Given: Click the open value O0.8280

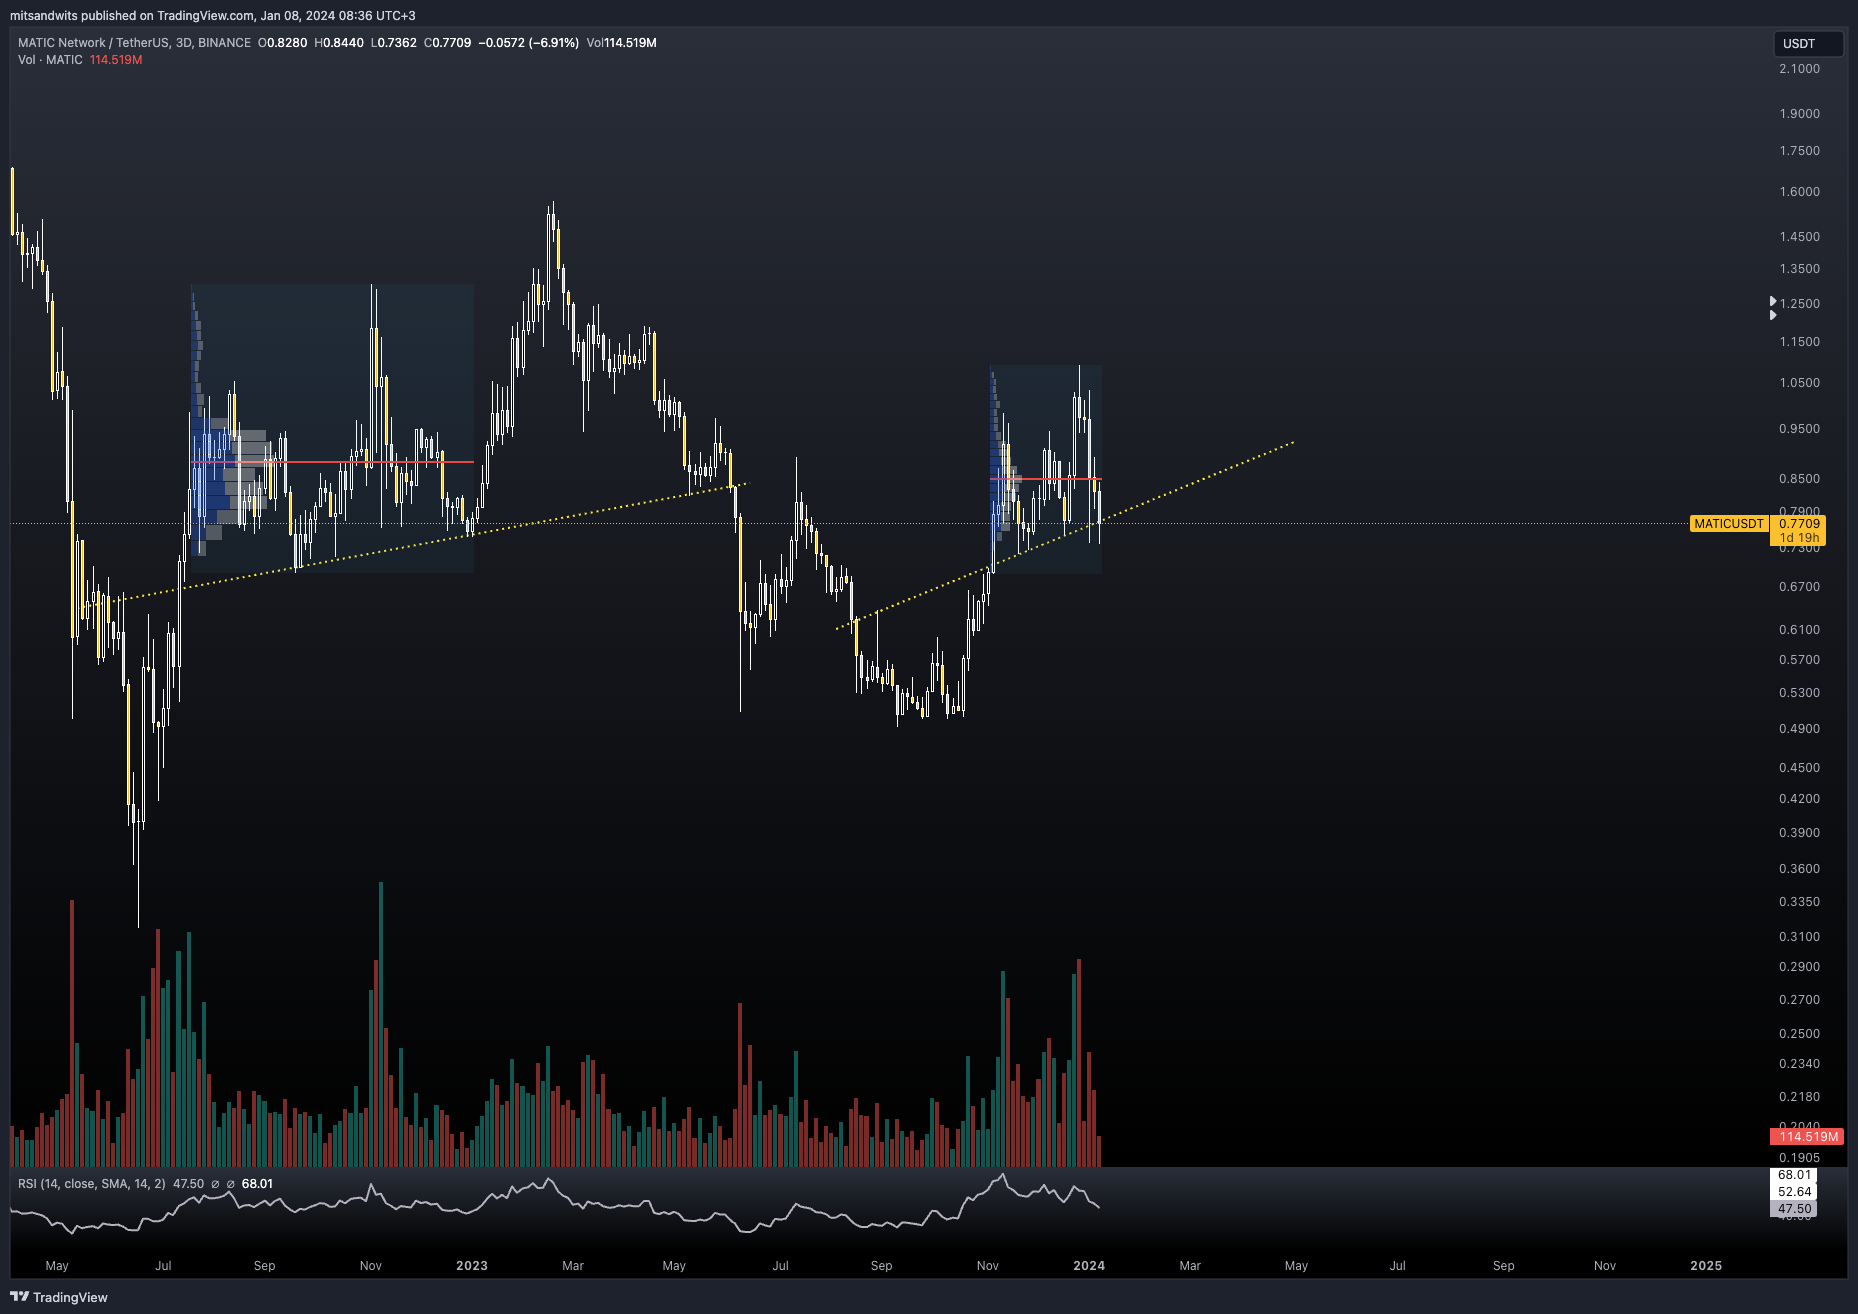Looking at the screenshot, I should tap(283, 43).
